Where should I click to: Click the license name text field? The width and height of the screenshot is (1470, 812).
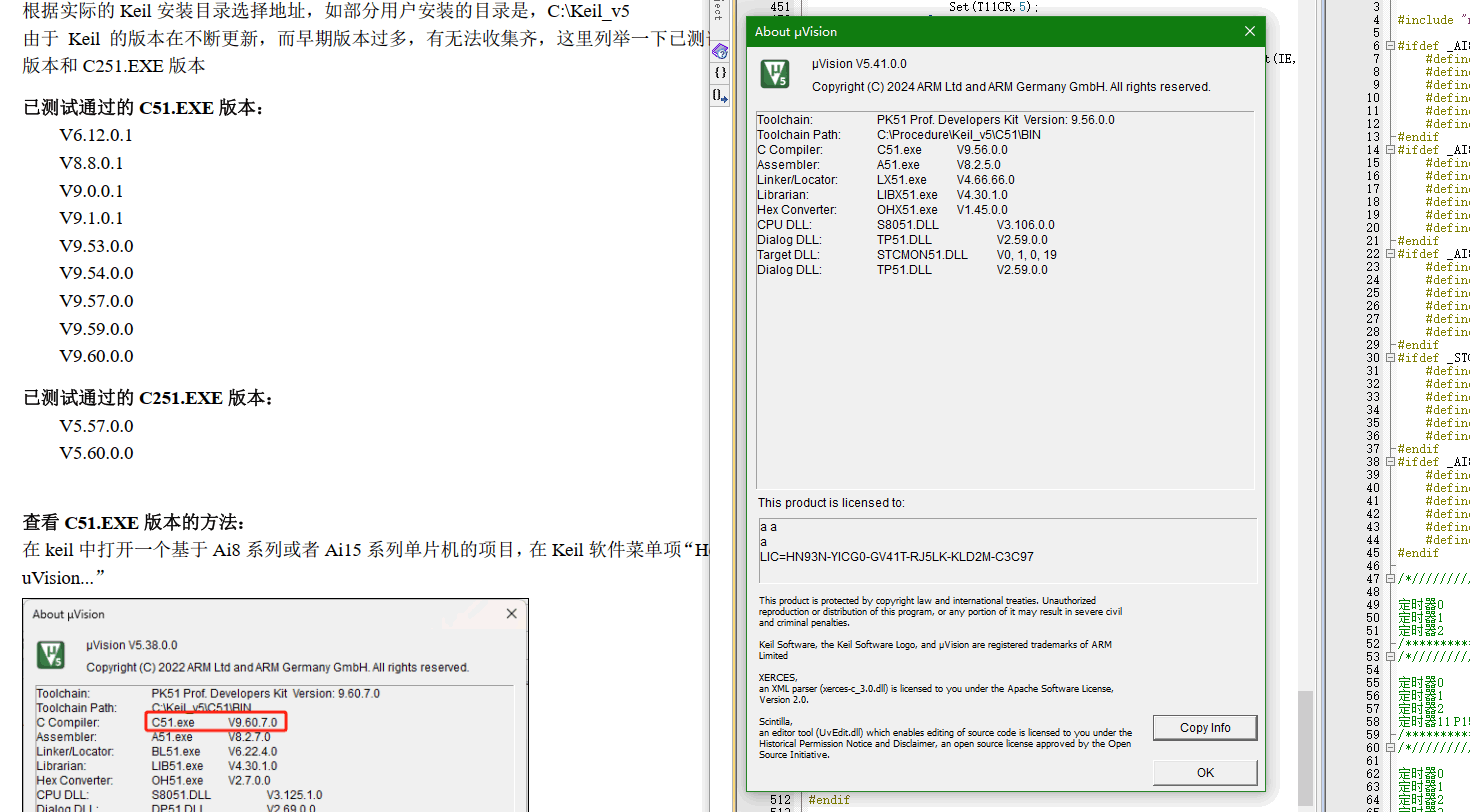(1007, 550)
